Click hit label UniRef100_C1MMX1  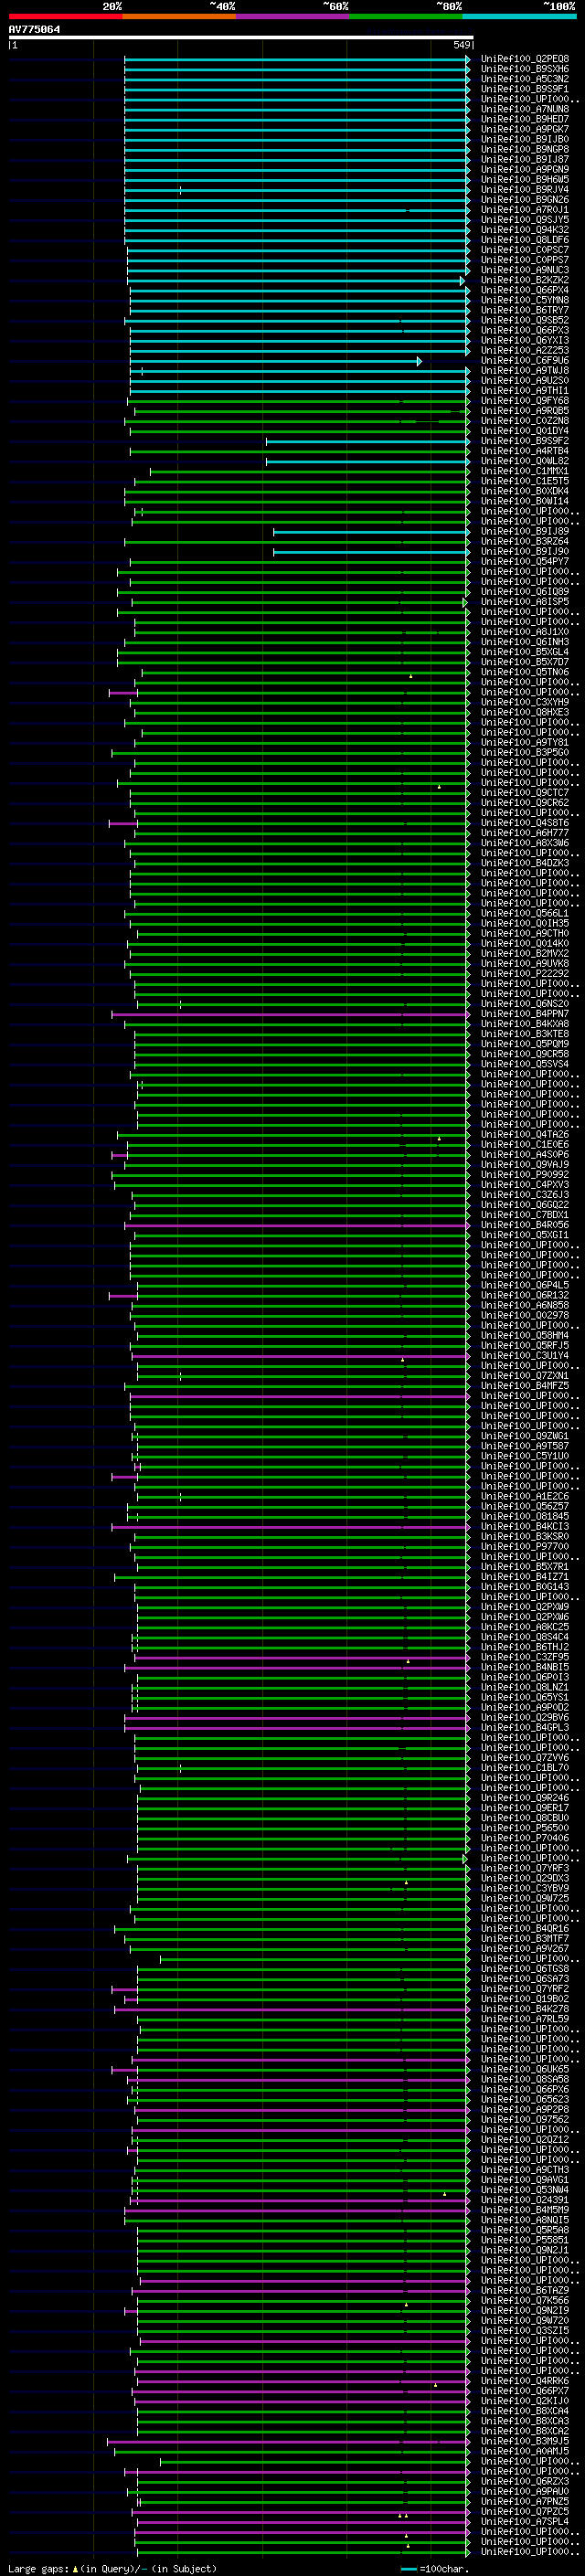525,471
